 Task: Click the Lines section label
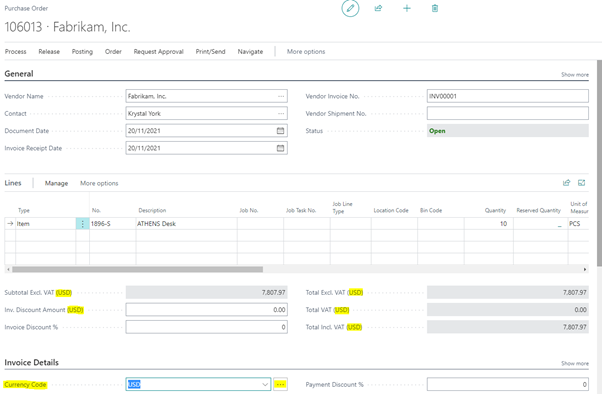[x=13, y=183]
